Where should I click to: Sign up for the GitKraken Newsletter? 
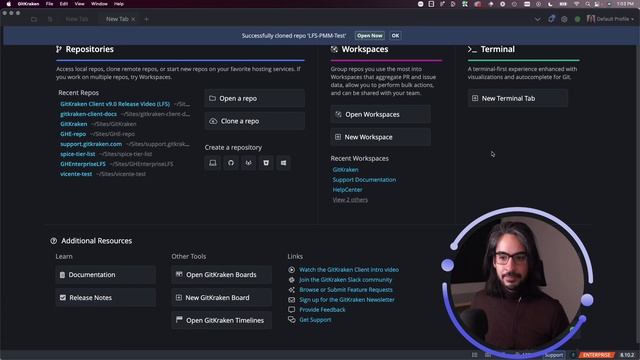347,300
